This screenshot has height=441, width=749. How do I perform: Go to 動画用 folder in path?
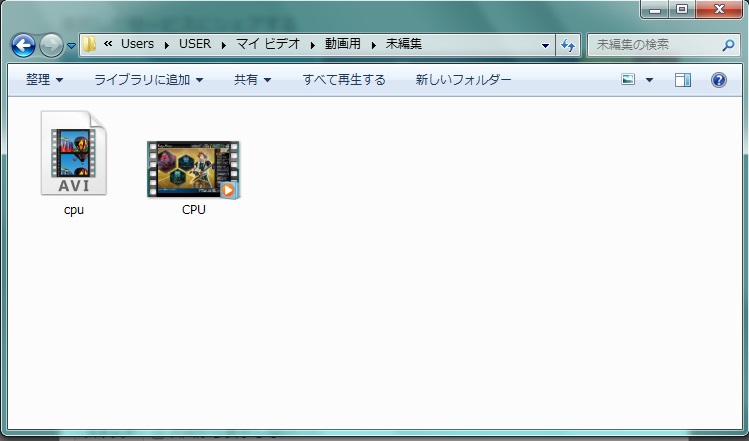[x=343, y=44]
